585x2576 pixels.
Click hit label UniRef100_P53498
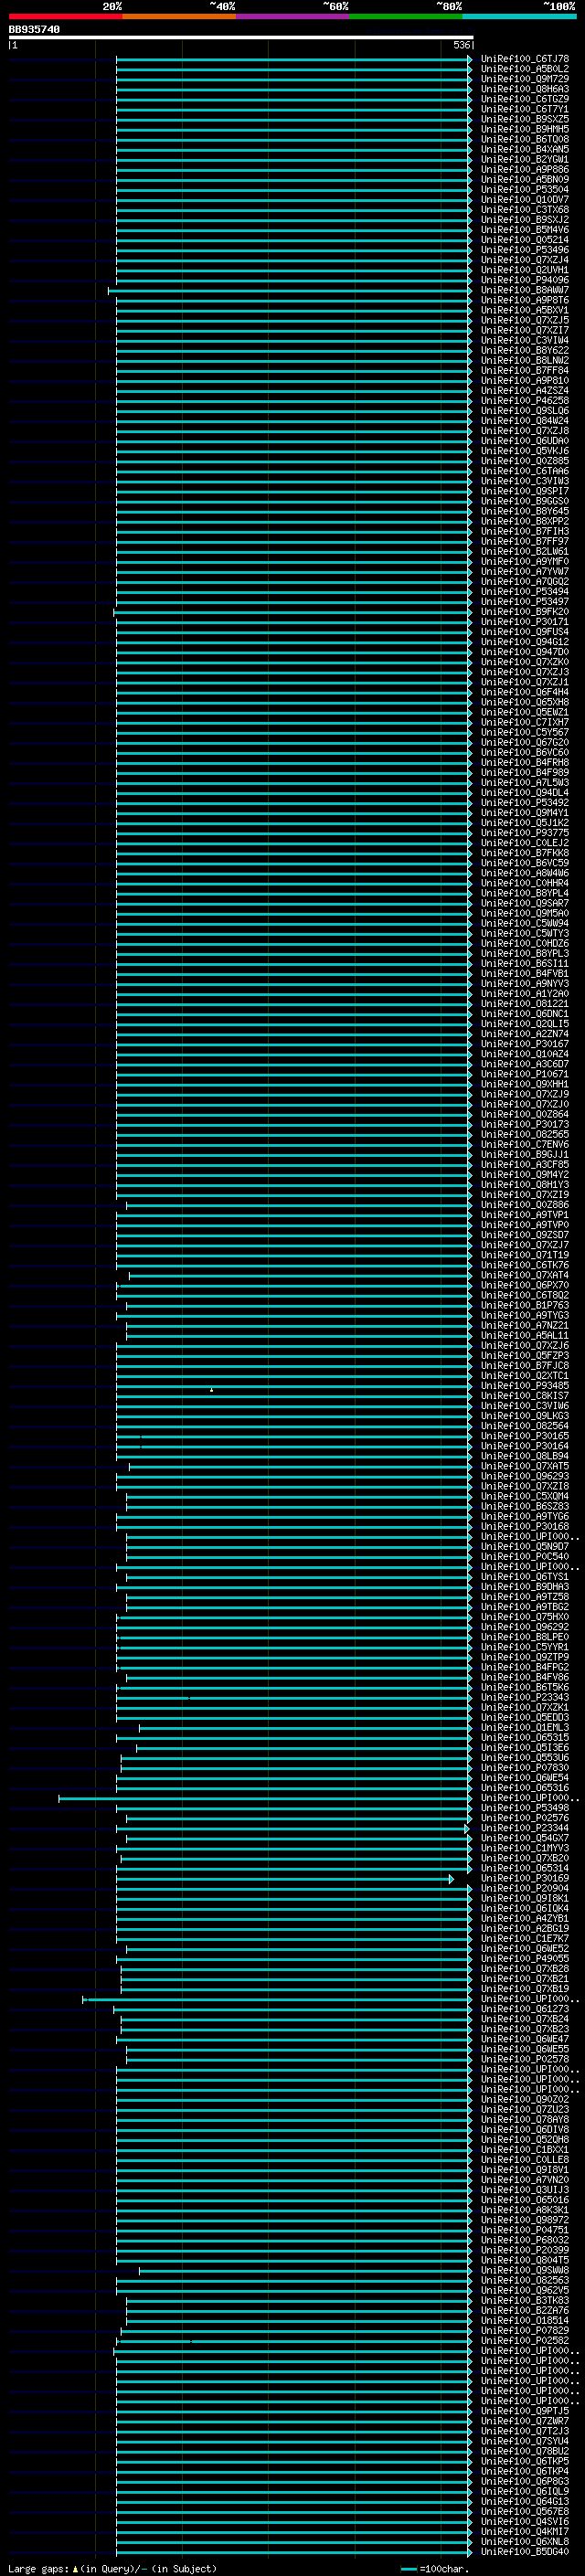pos(524,1808)
